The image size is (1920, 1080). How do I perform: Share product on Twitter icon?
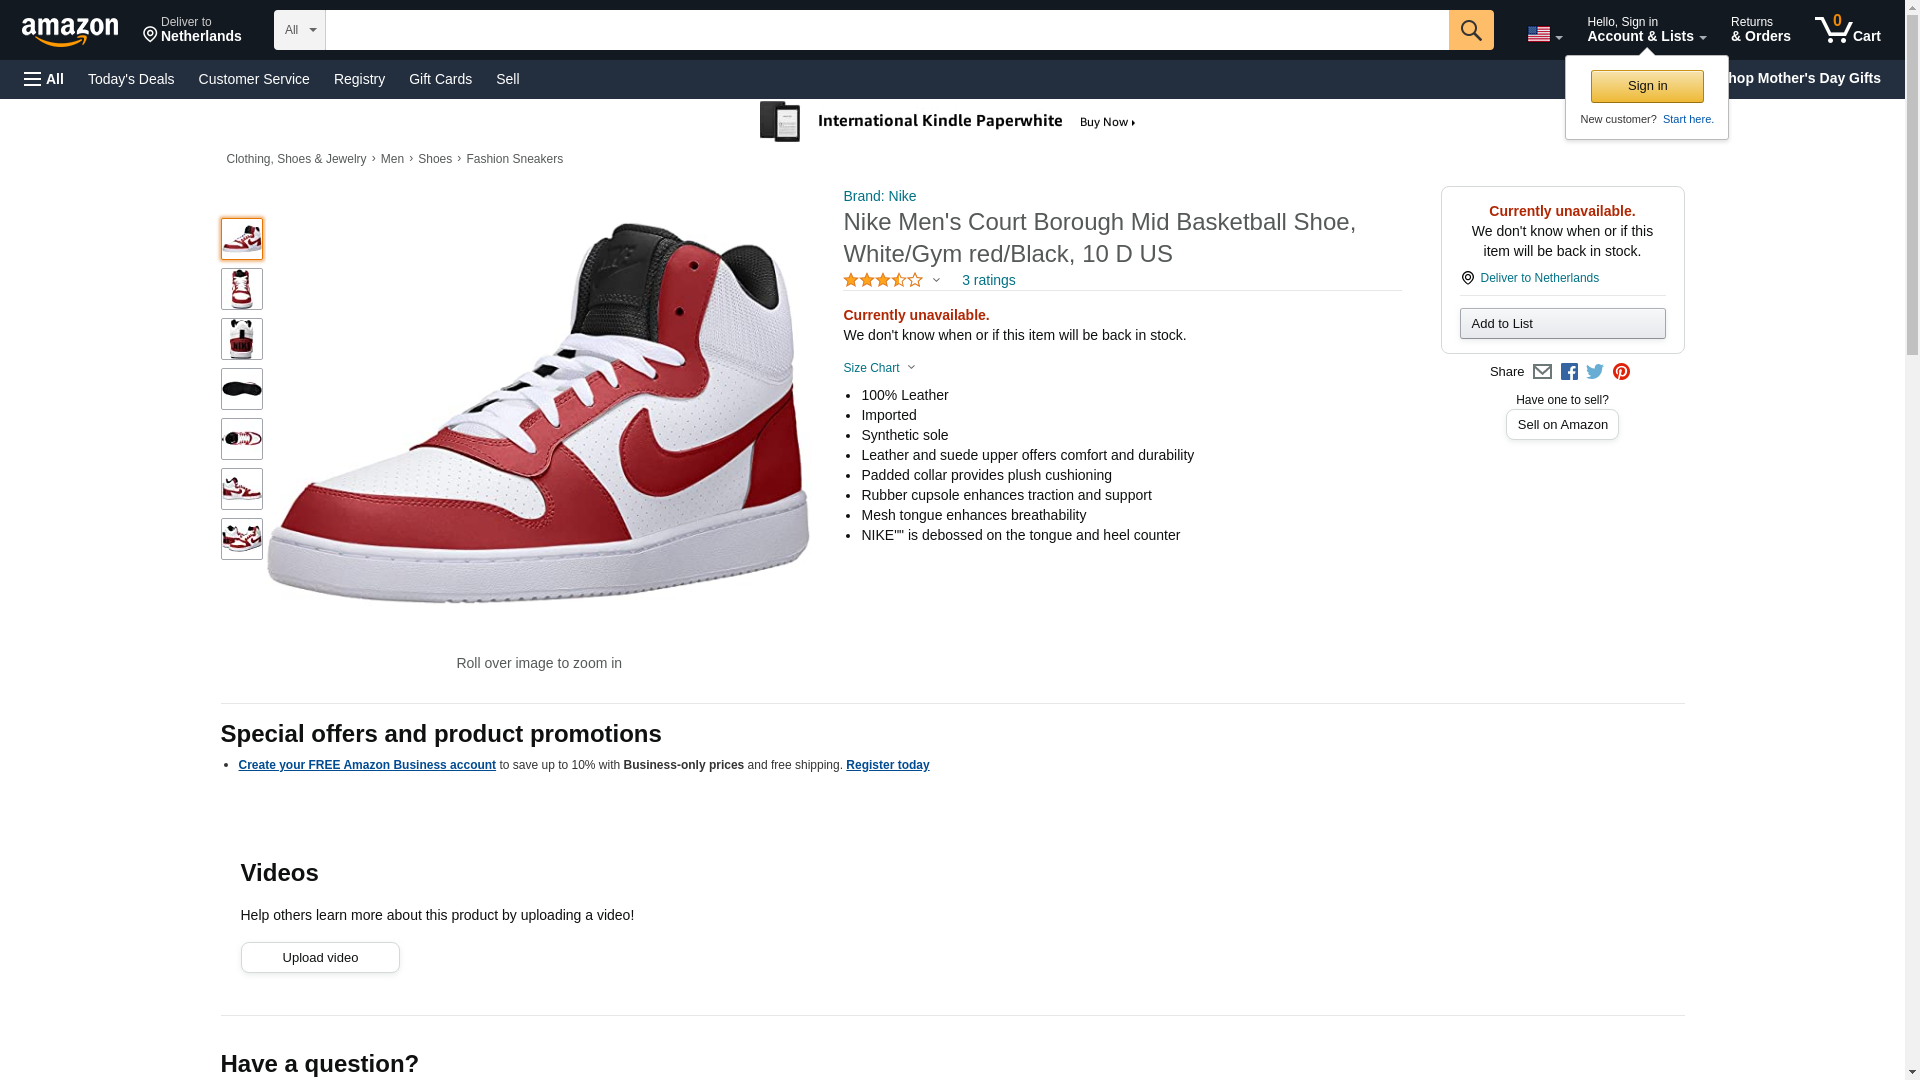pyautogui.click(x=1595, y=372)
